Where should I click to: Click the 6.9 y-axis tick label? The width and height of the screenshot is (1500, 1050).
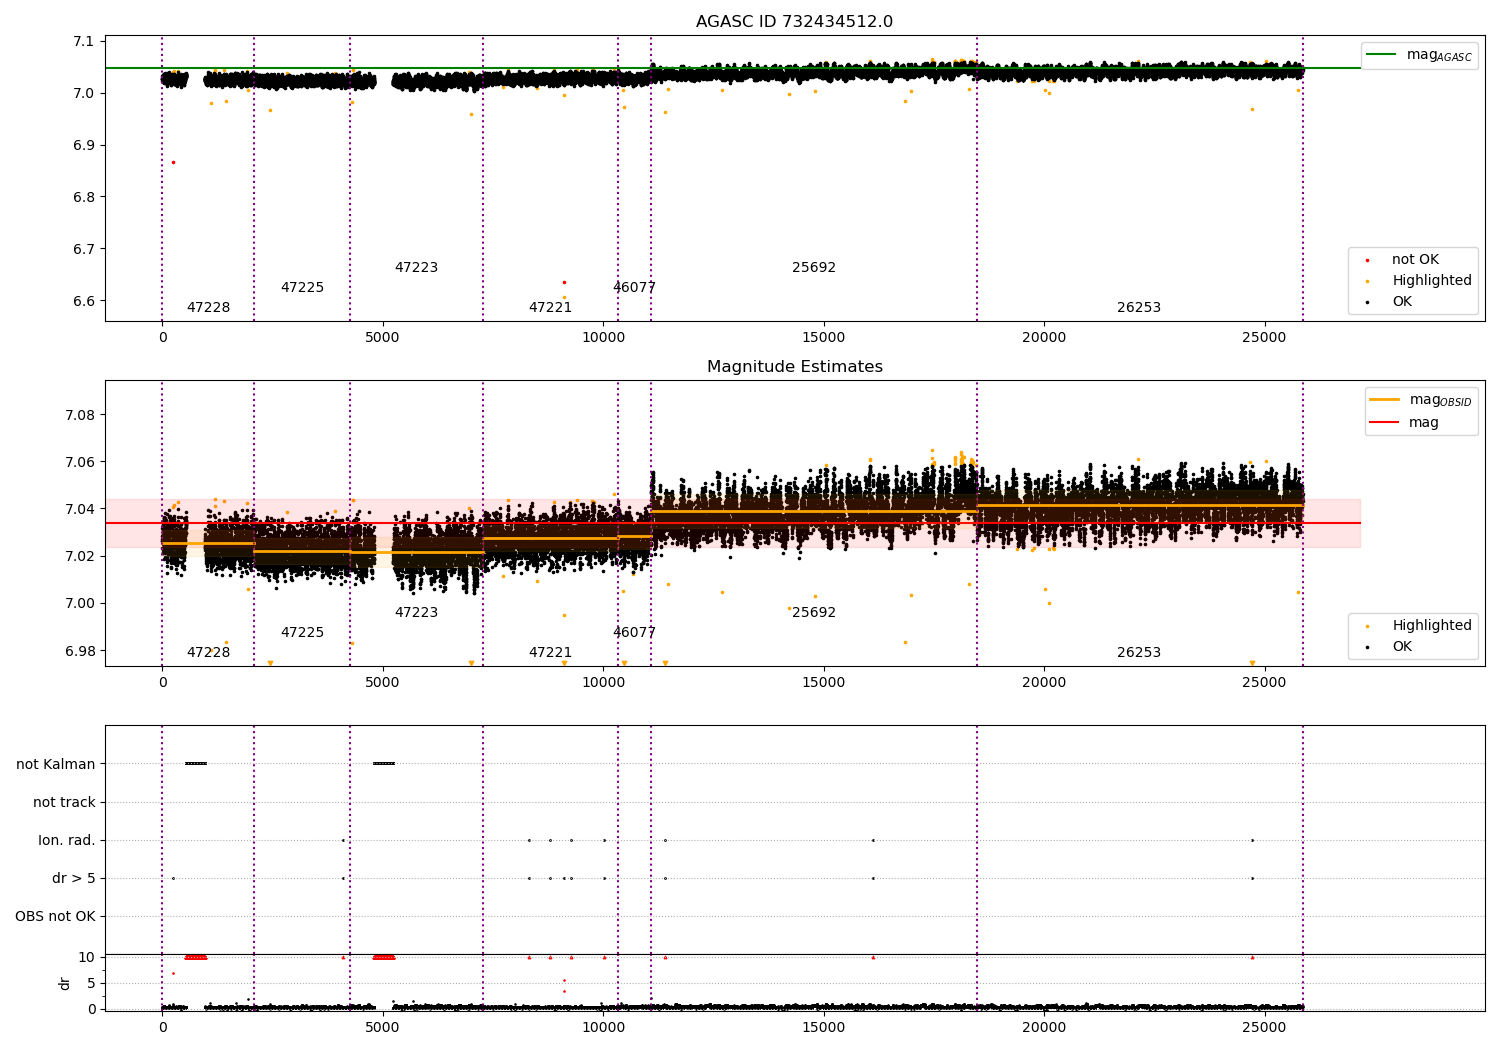(x=84, y=145)
